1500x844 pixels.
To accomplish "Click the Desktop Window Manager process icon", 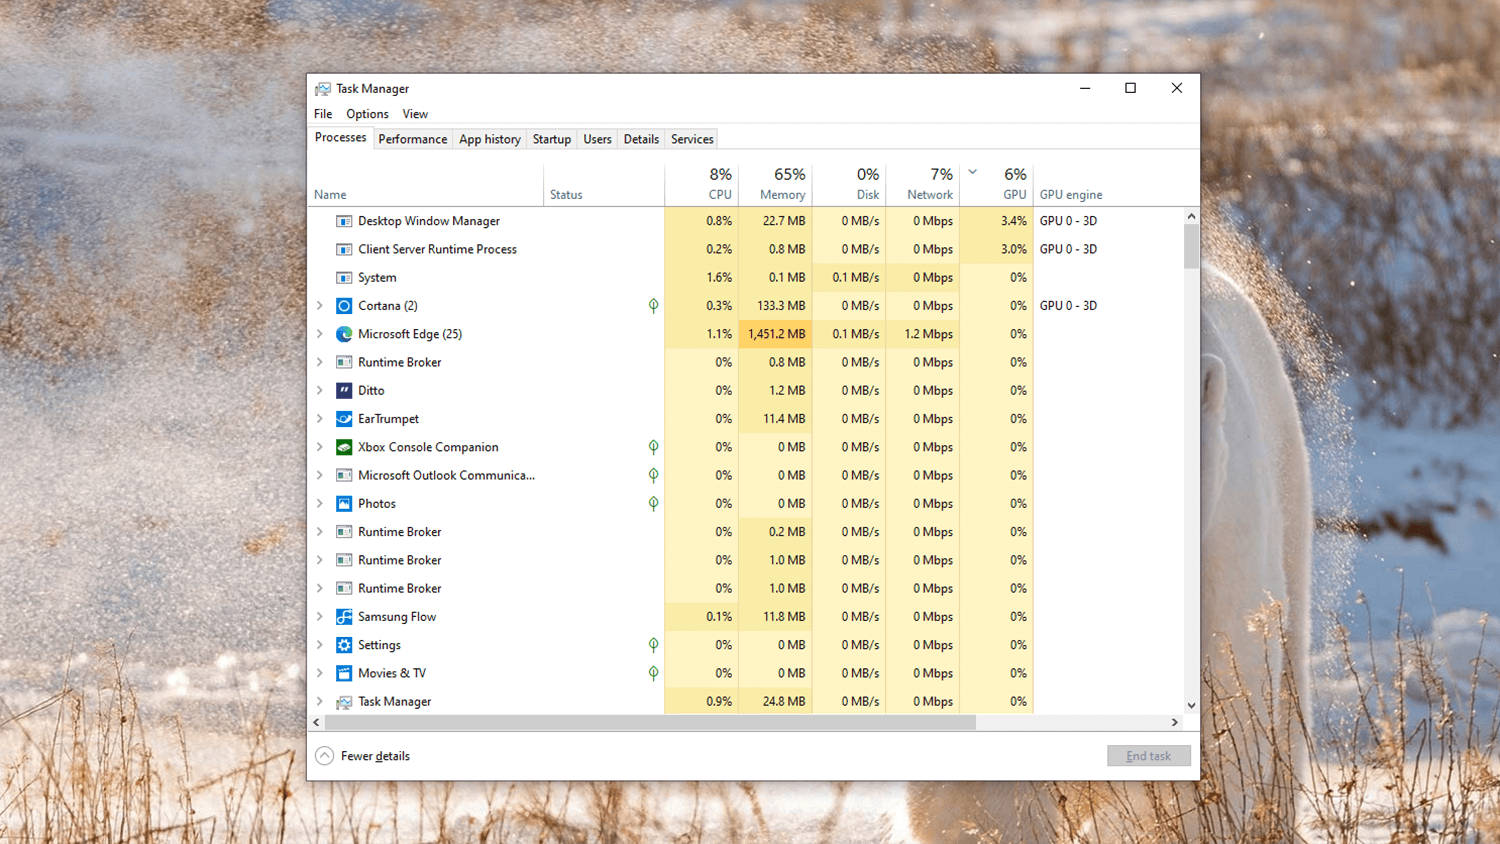I will tap(344, 221).
